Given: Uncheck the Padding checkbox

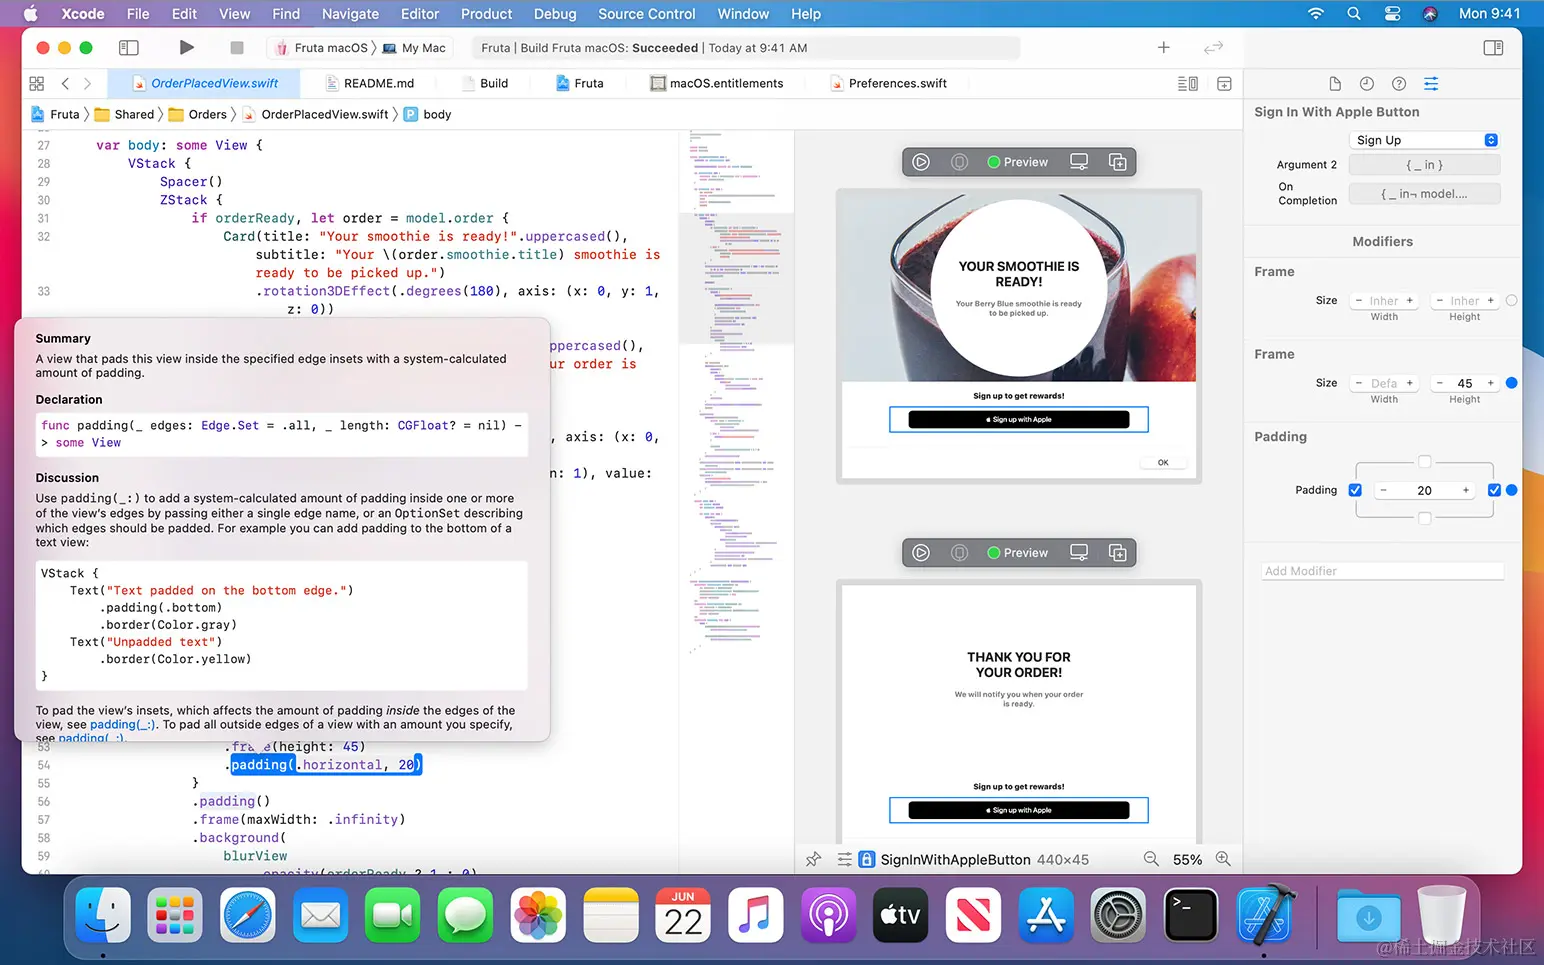Looking at the screenshot, I should click(1355, 490).
